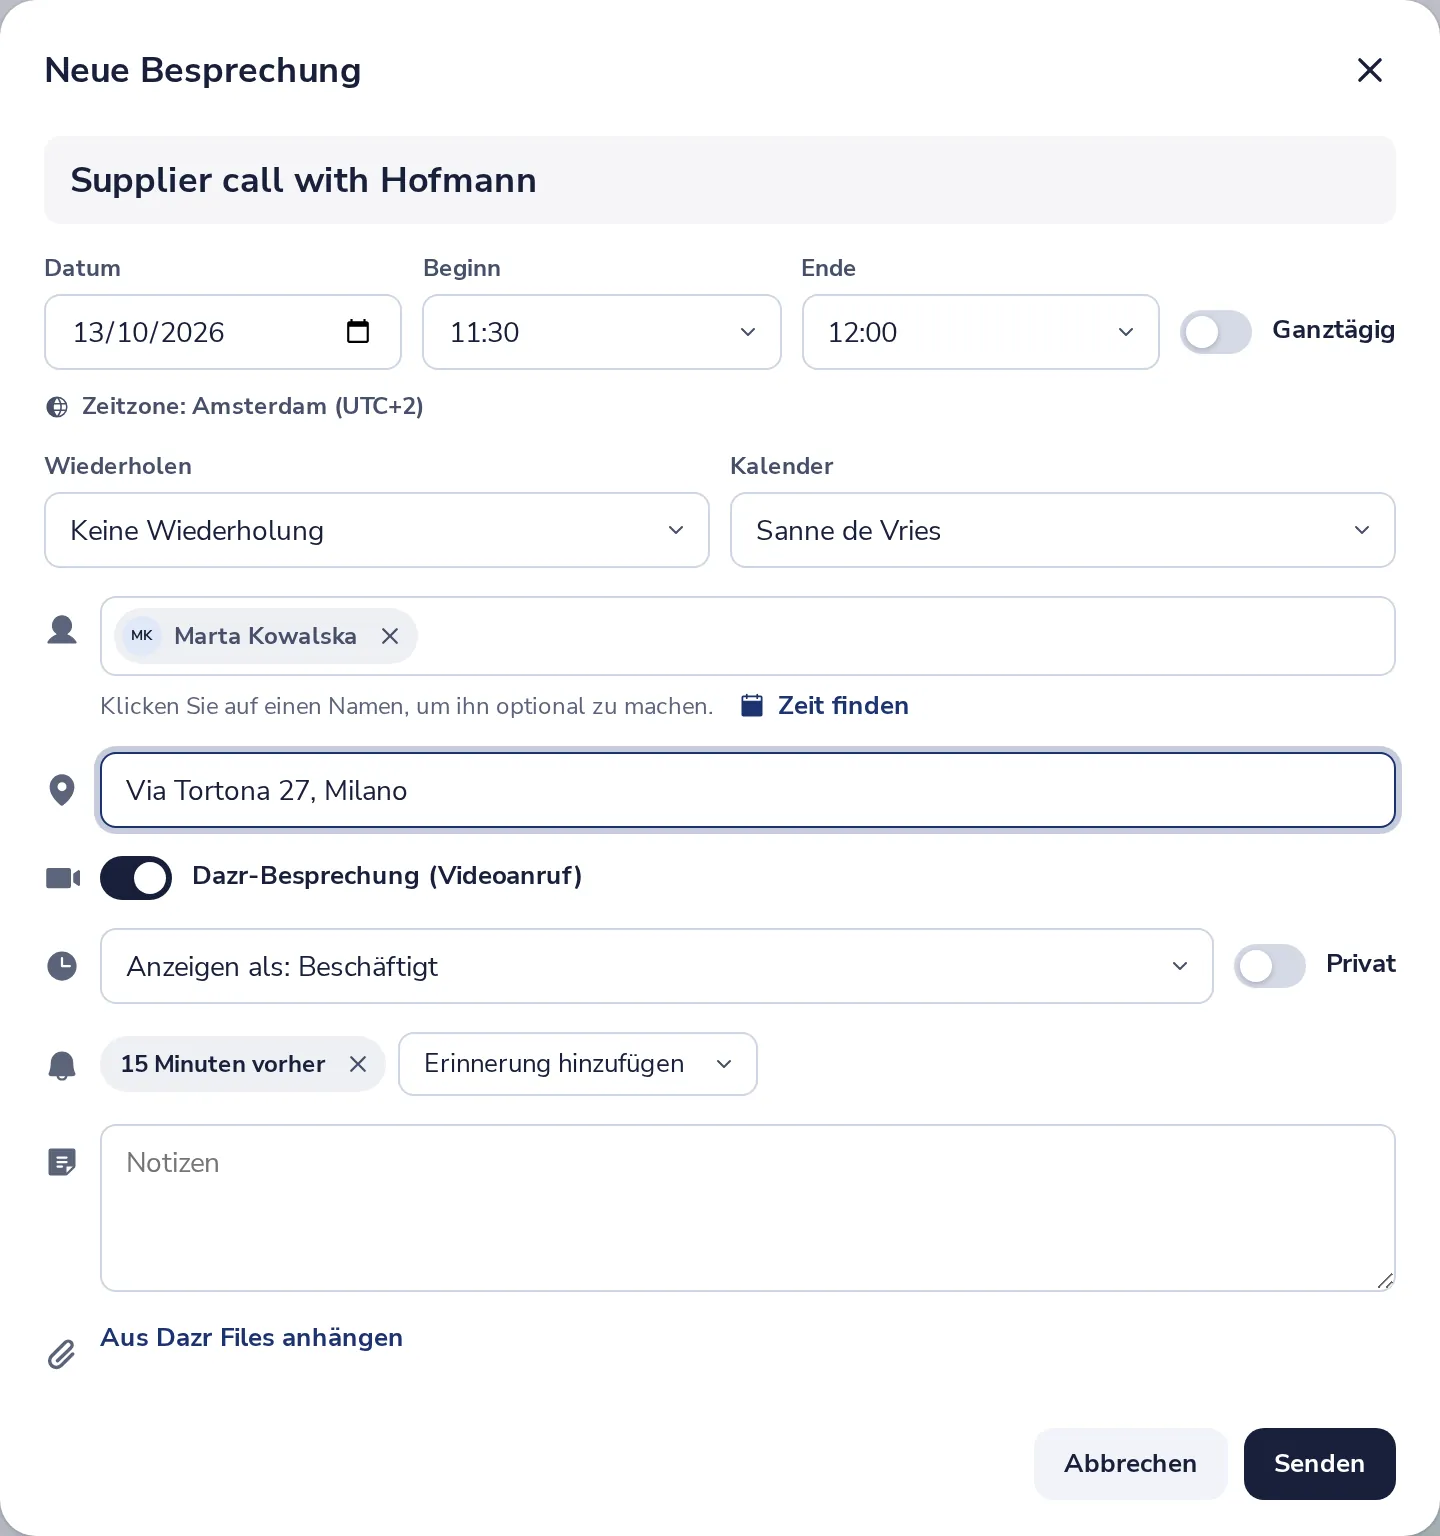1440x1536 pixels.
Task: Enable the Ganztägig toggle
Action: click(x=1216, y=332)
